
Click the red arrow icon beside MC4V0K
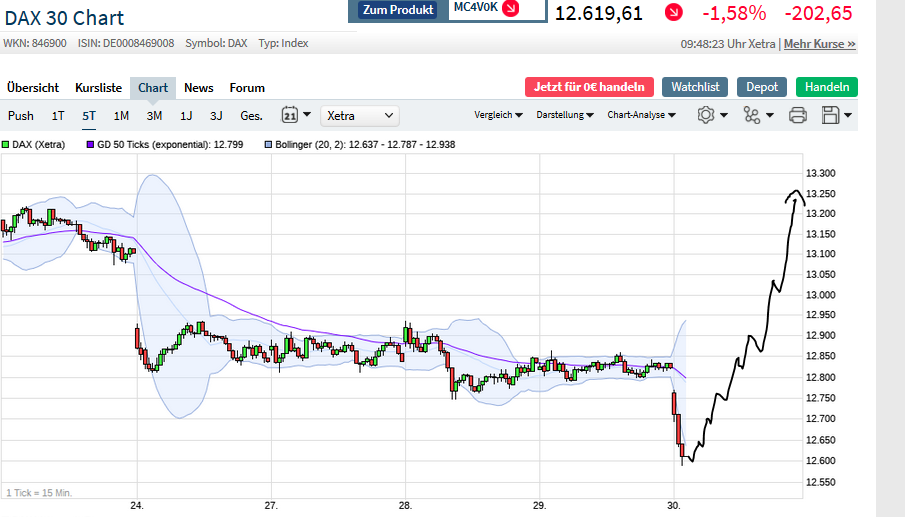[x=511, y=8]
